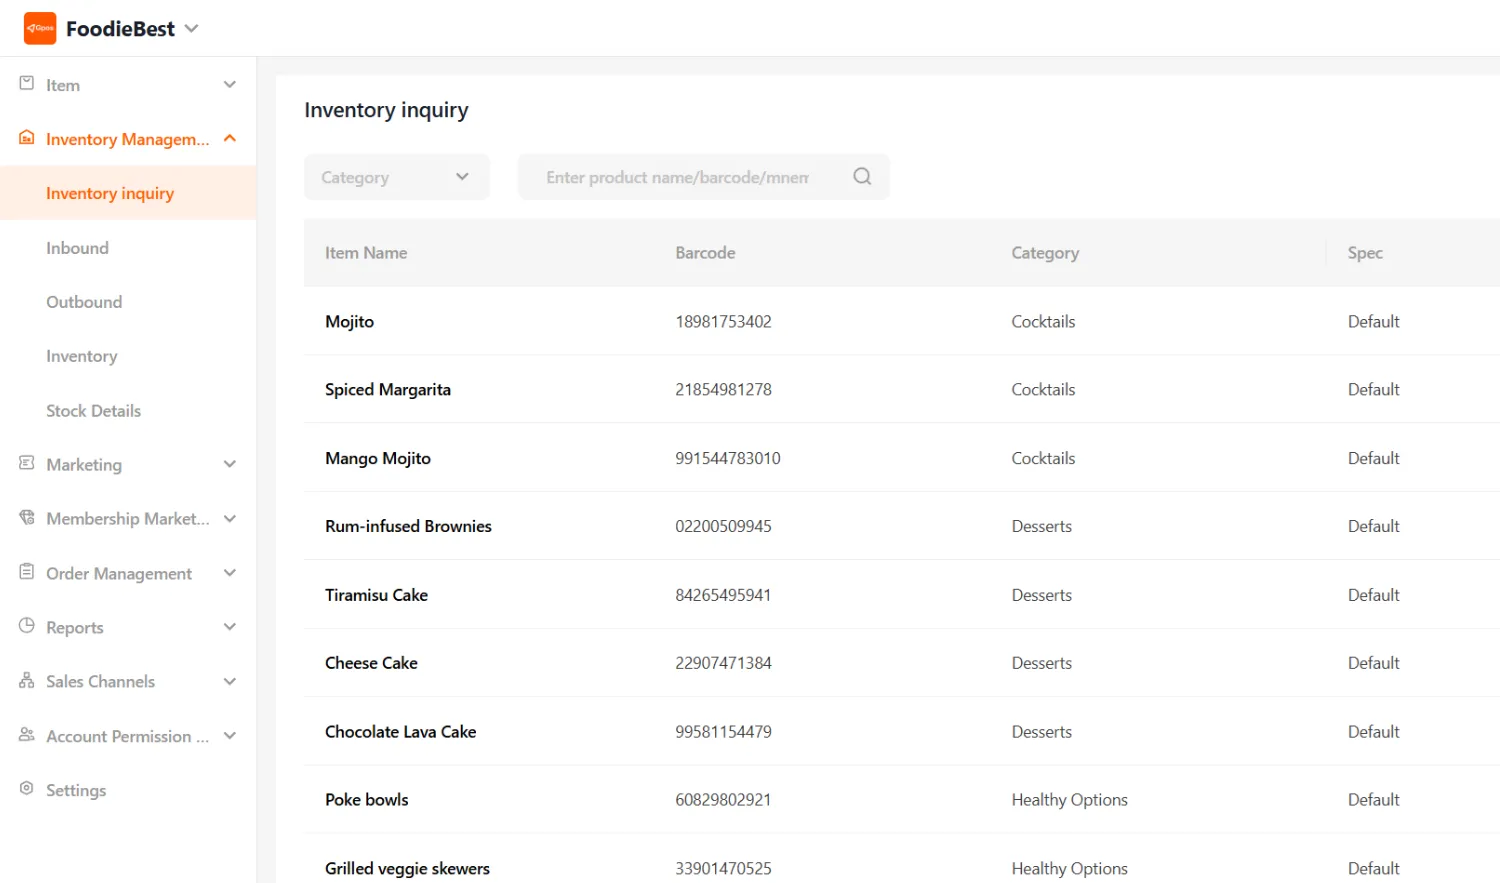Click the search magnifier icon
This screenshot has width=1500, height=883.
pos(862,177)
